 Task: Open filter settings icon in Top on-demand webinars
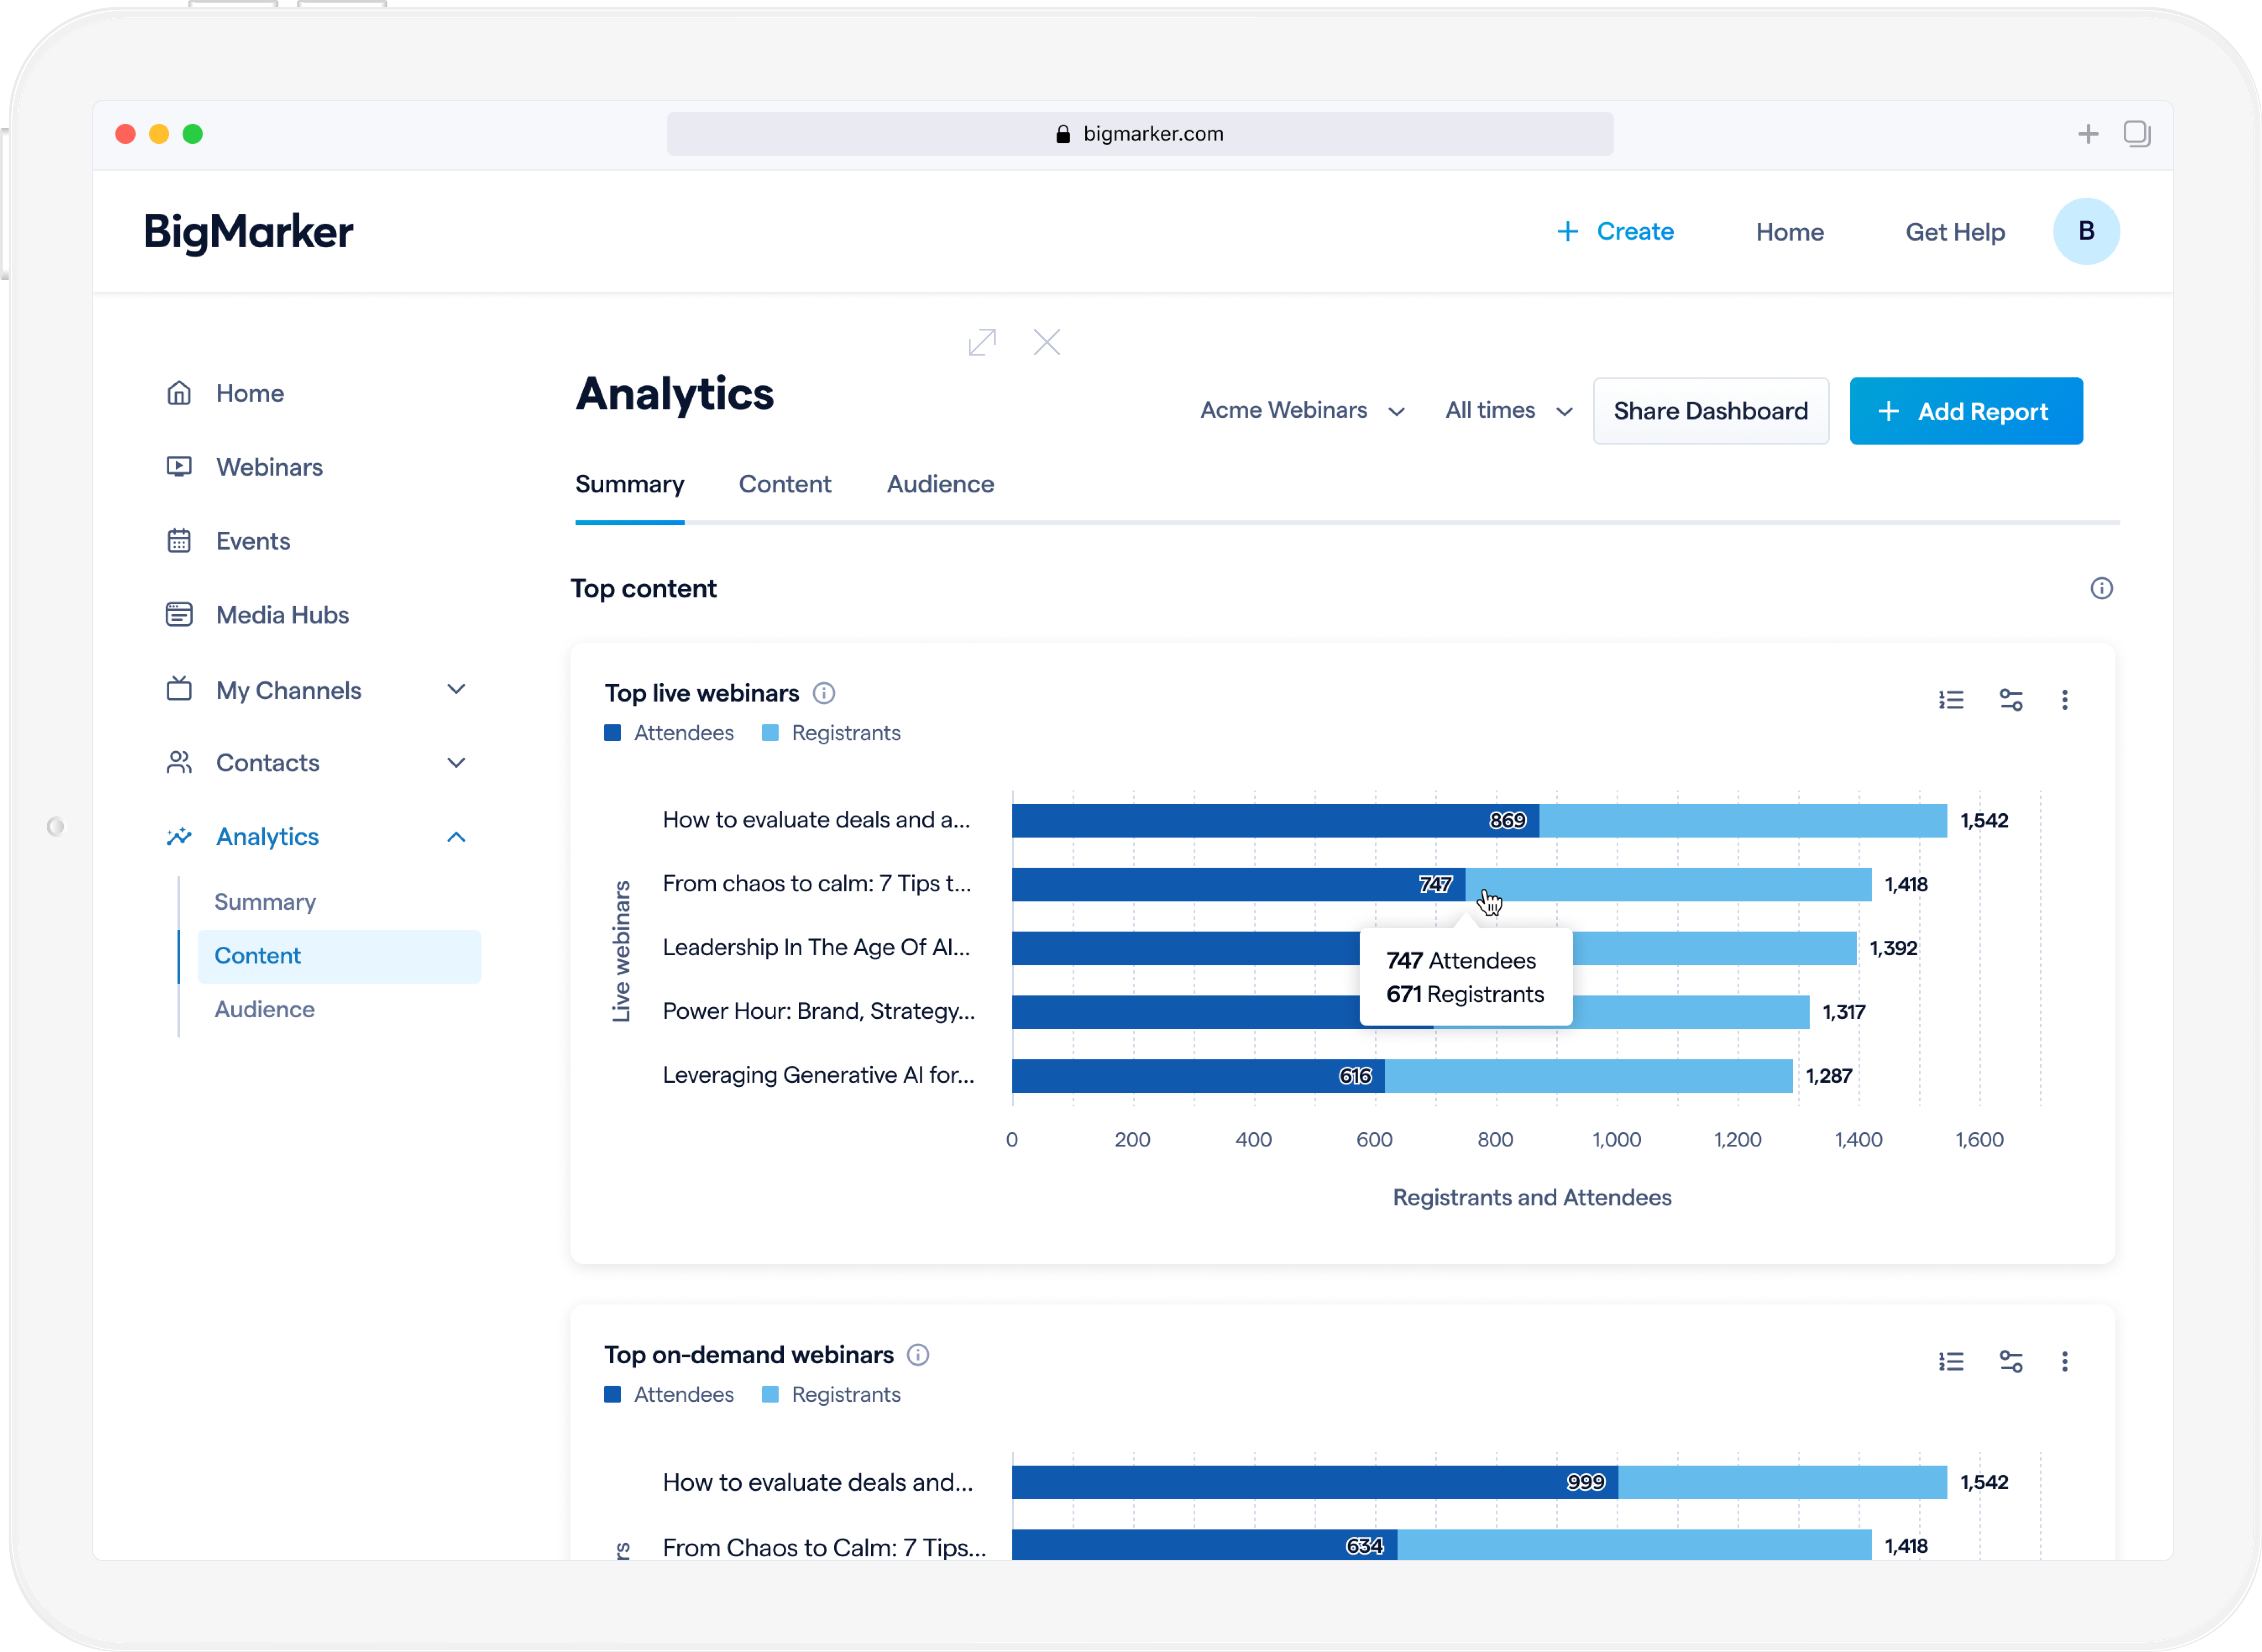[2011, 1361]
